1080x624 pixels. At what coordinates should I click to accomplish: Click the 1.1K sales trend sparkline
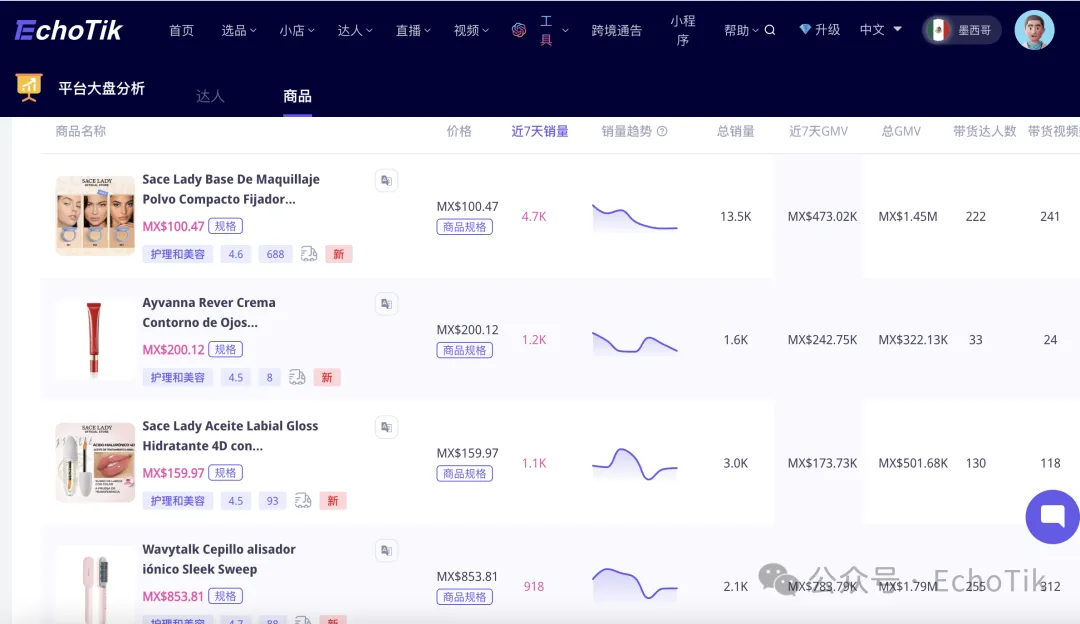(634, 464)
